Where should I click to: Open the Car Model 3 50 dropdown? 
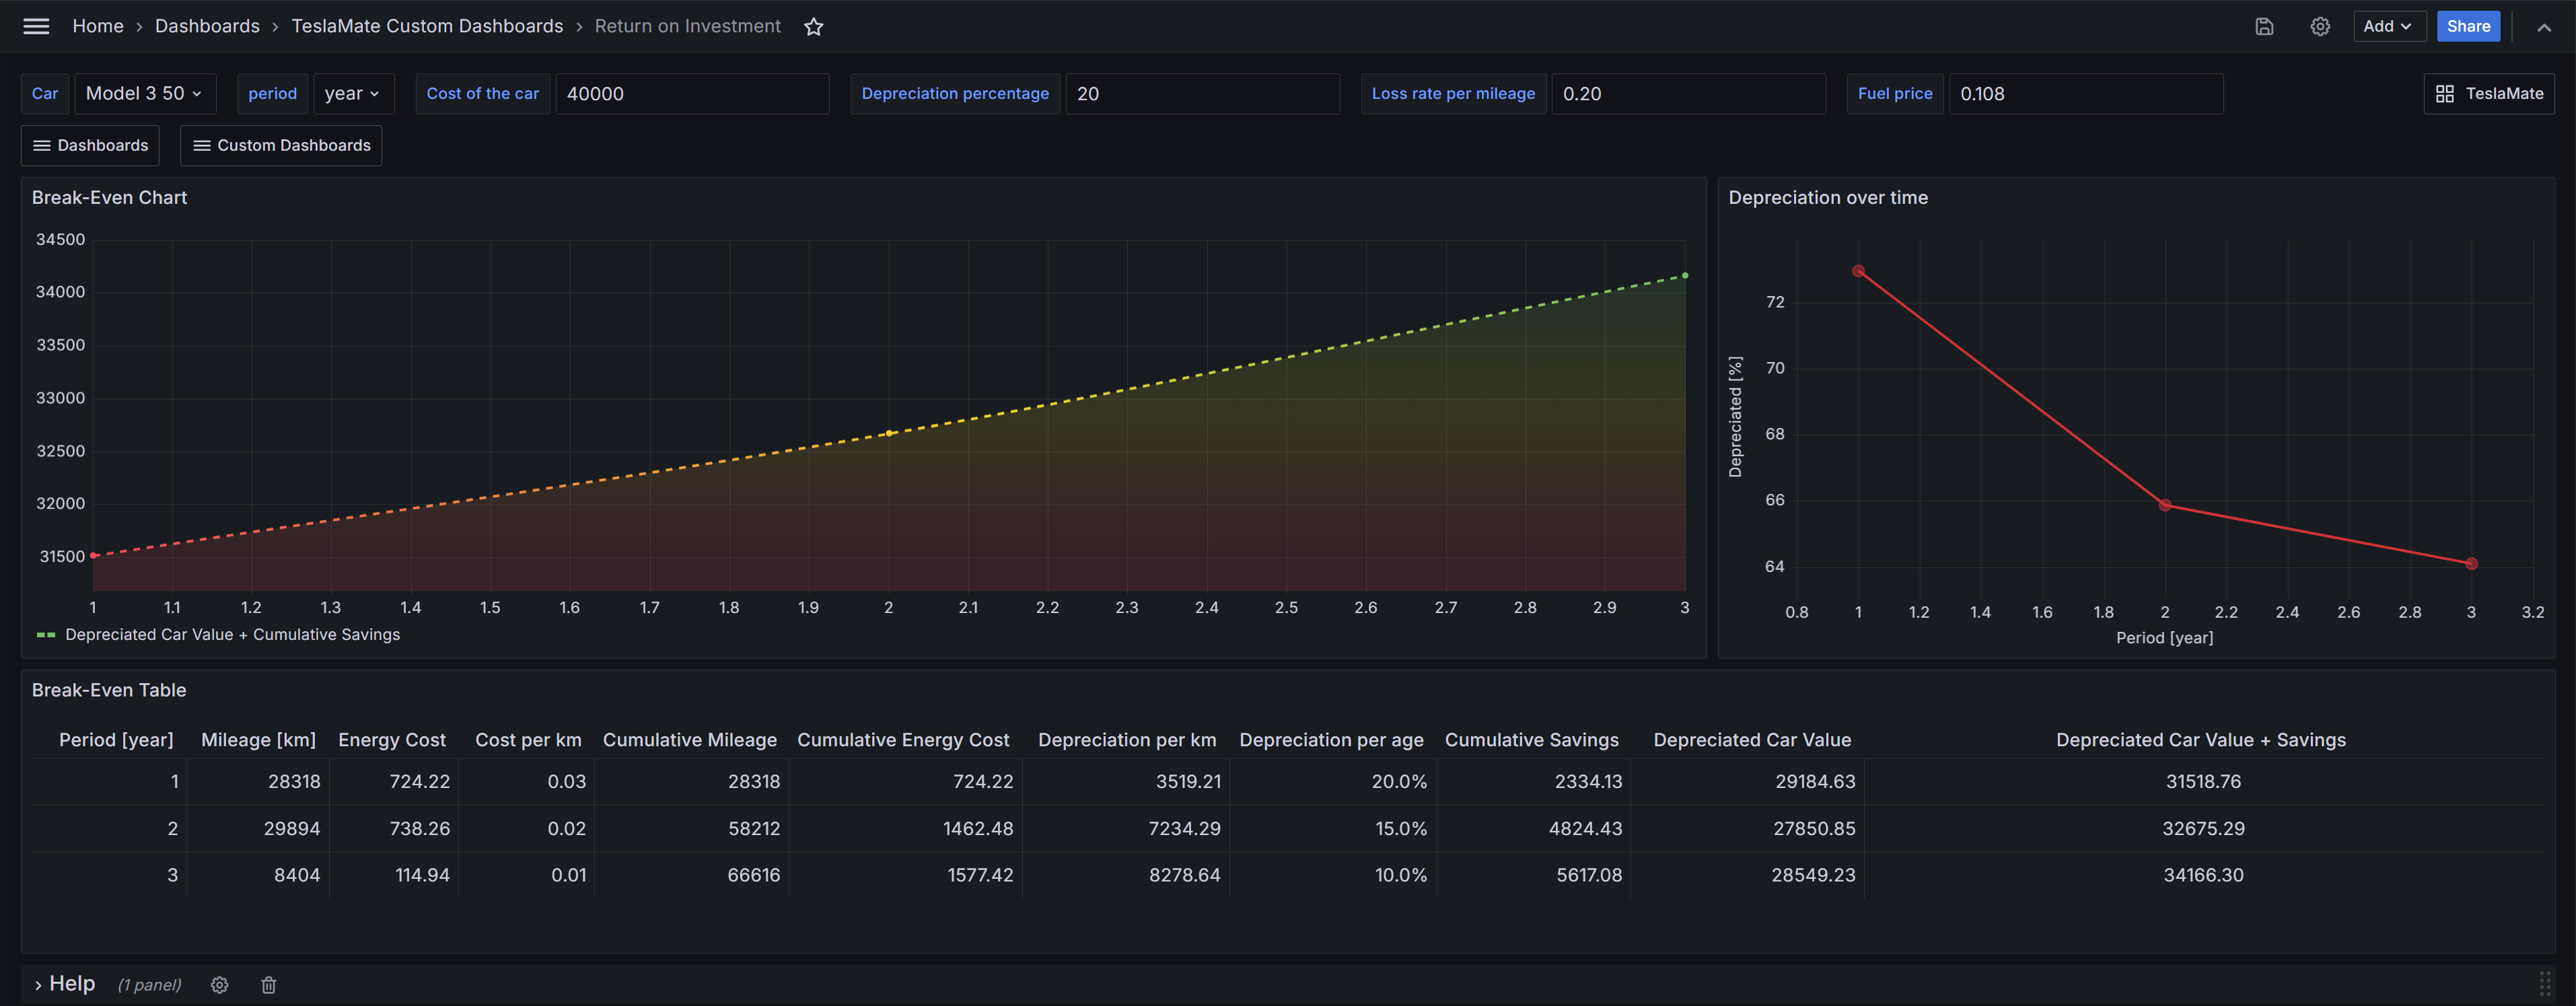click(144, 94)
